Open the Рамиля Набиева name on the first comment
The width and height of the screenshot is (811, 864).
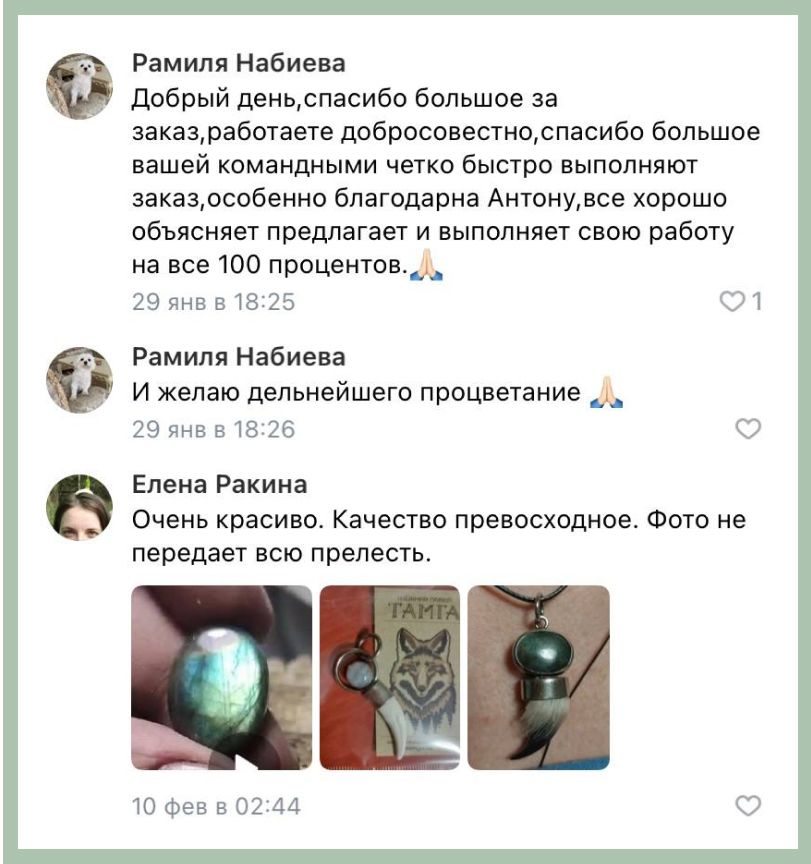click(239, 63)
